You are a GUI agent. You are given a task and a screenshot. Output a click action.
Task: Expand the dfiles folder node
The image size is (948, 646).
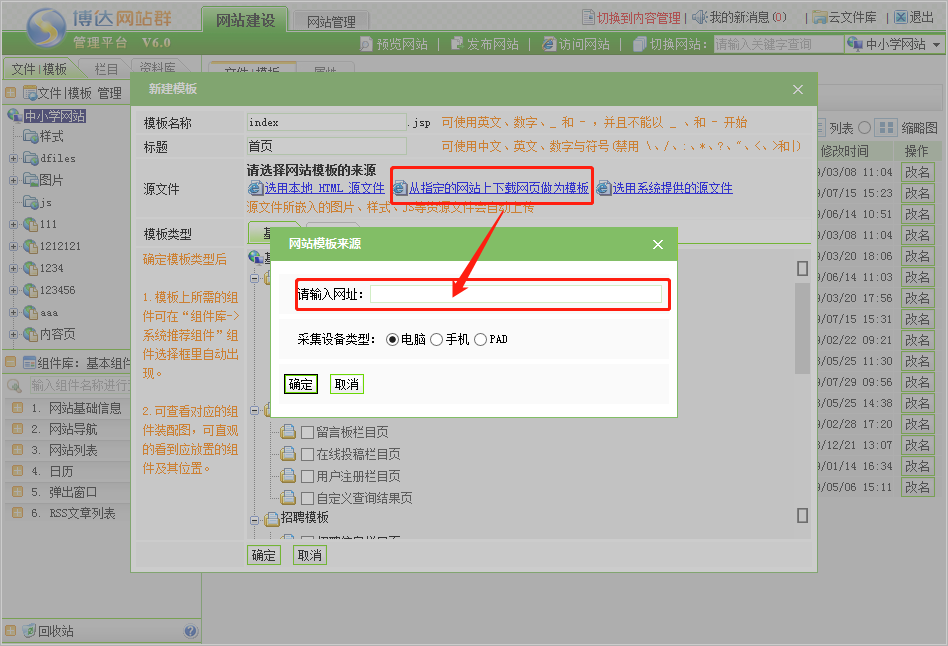13,158
